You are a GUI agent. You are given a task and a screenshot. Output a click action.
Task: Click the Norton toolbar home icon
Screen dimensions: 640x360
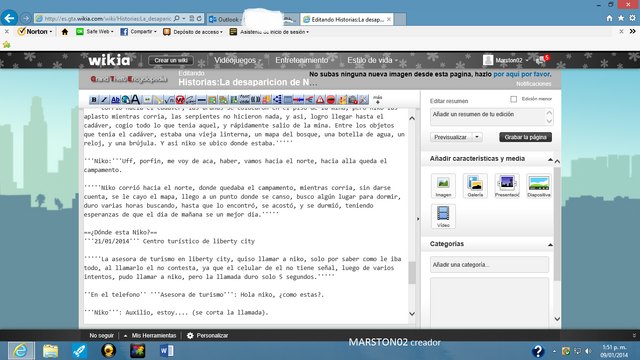[64, 31]
